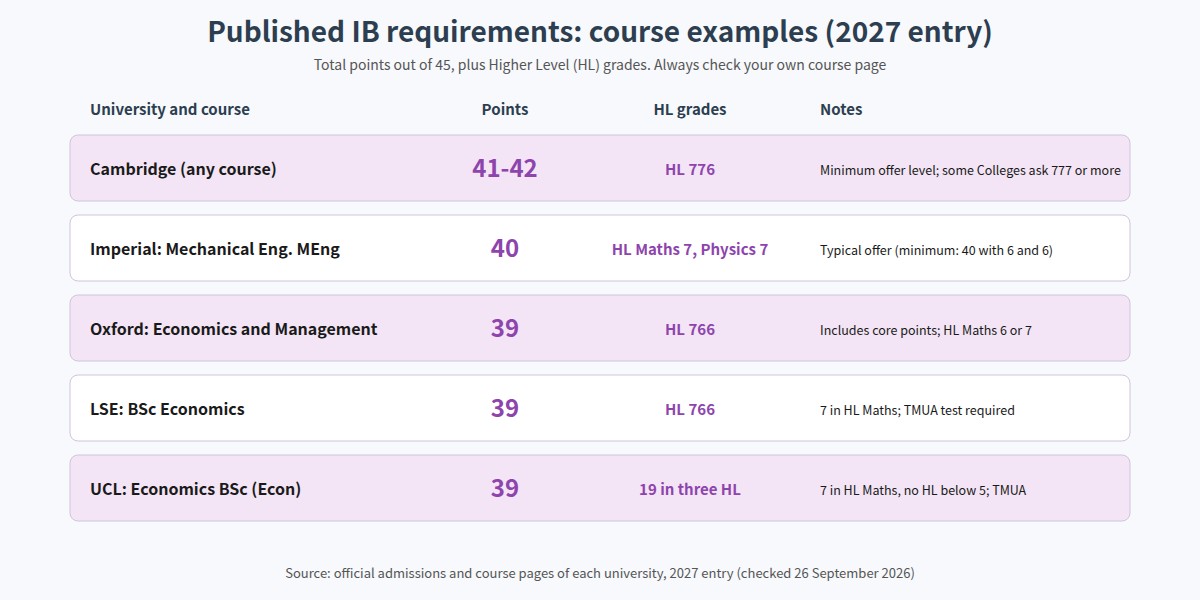Image resolution: width=1200 pixels, height=600 pixels.
Task: Select 'Imperial: Mechanical Eng. MEng' row label
Action: point(215,249)
